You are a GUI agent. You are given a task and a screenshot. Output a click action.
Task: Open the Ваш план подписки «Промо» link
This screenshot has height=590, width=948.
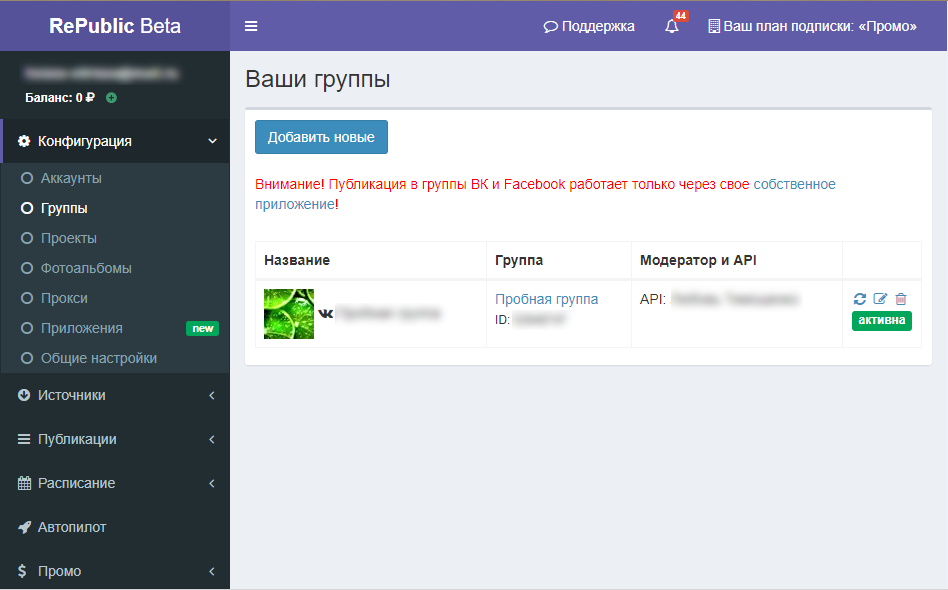pyautogui.click(x=813, y=27)
